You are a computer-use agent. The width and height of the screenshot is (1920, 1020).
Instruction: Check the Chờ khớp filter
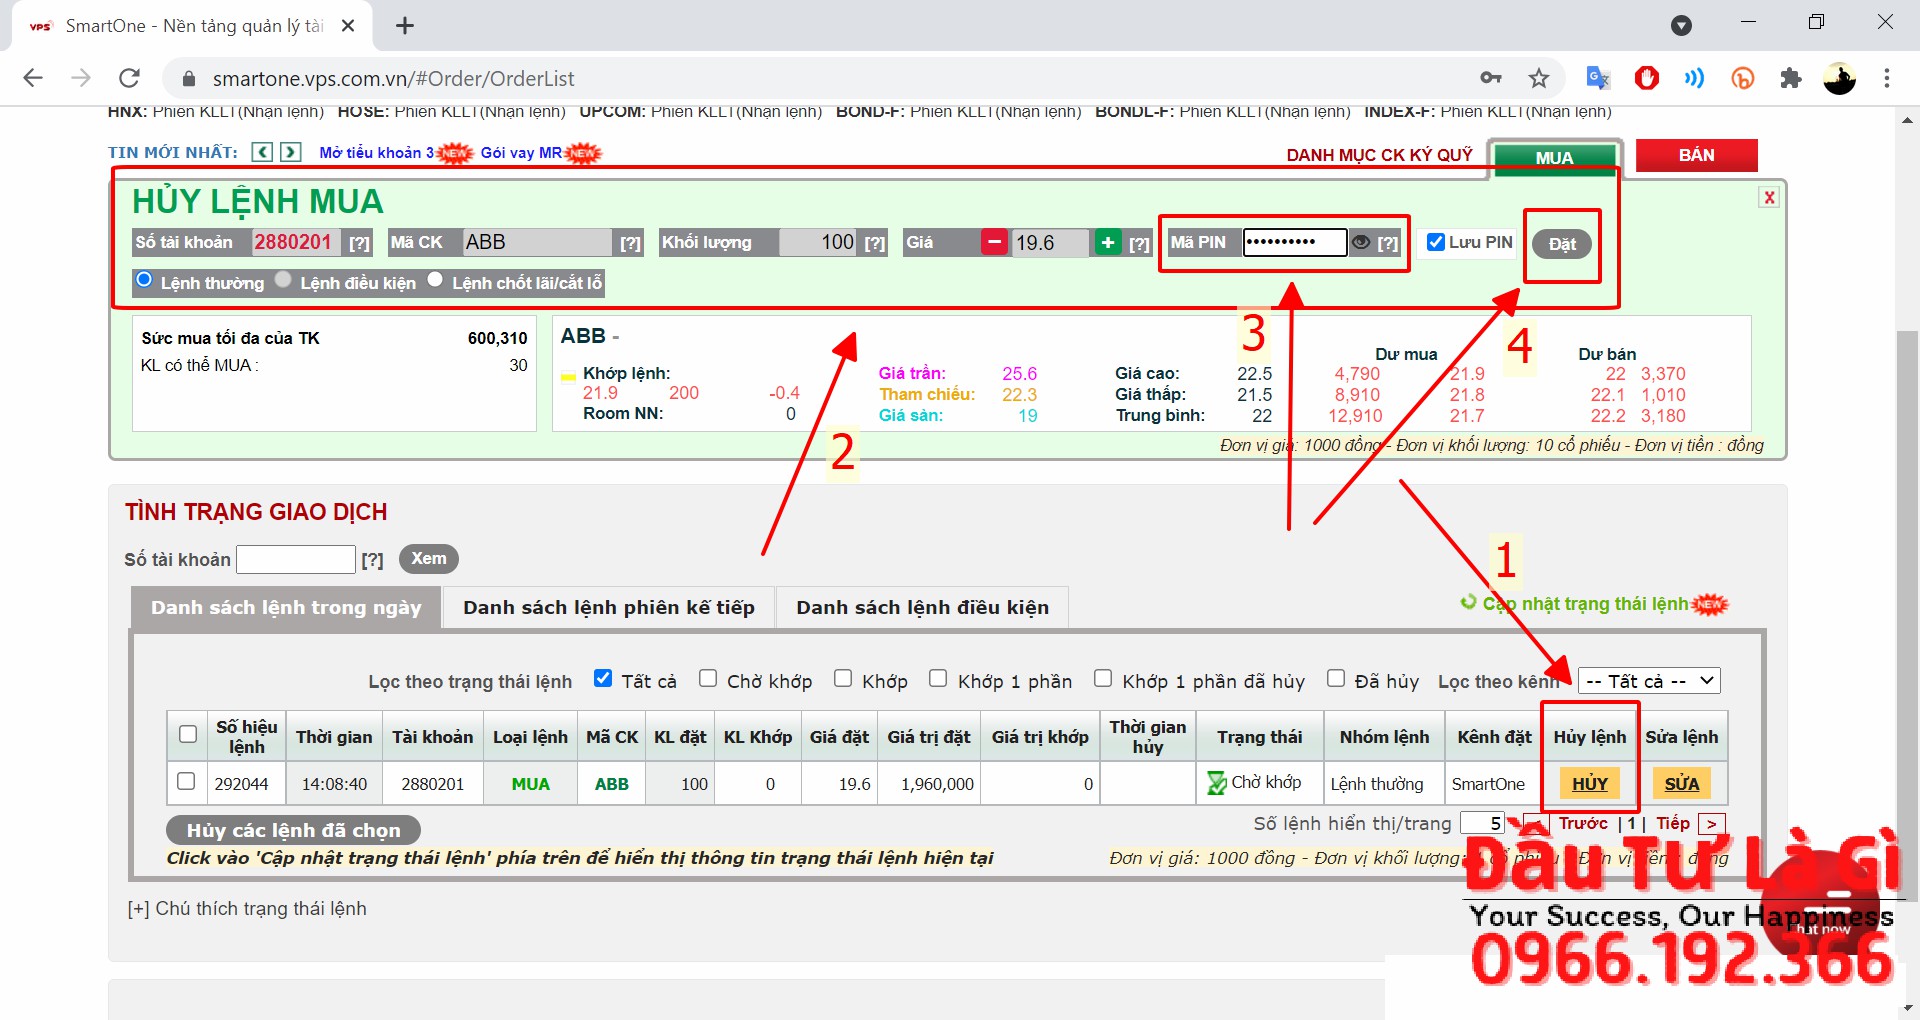tap(708, 678)
